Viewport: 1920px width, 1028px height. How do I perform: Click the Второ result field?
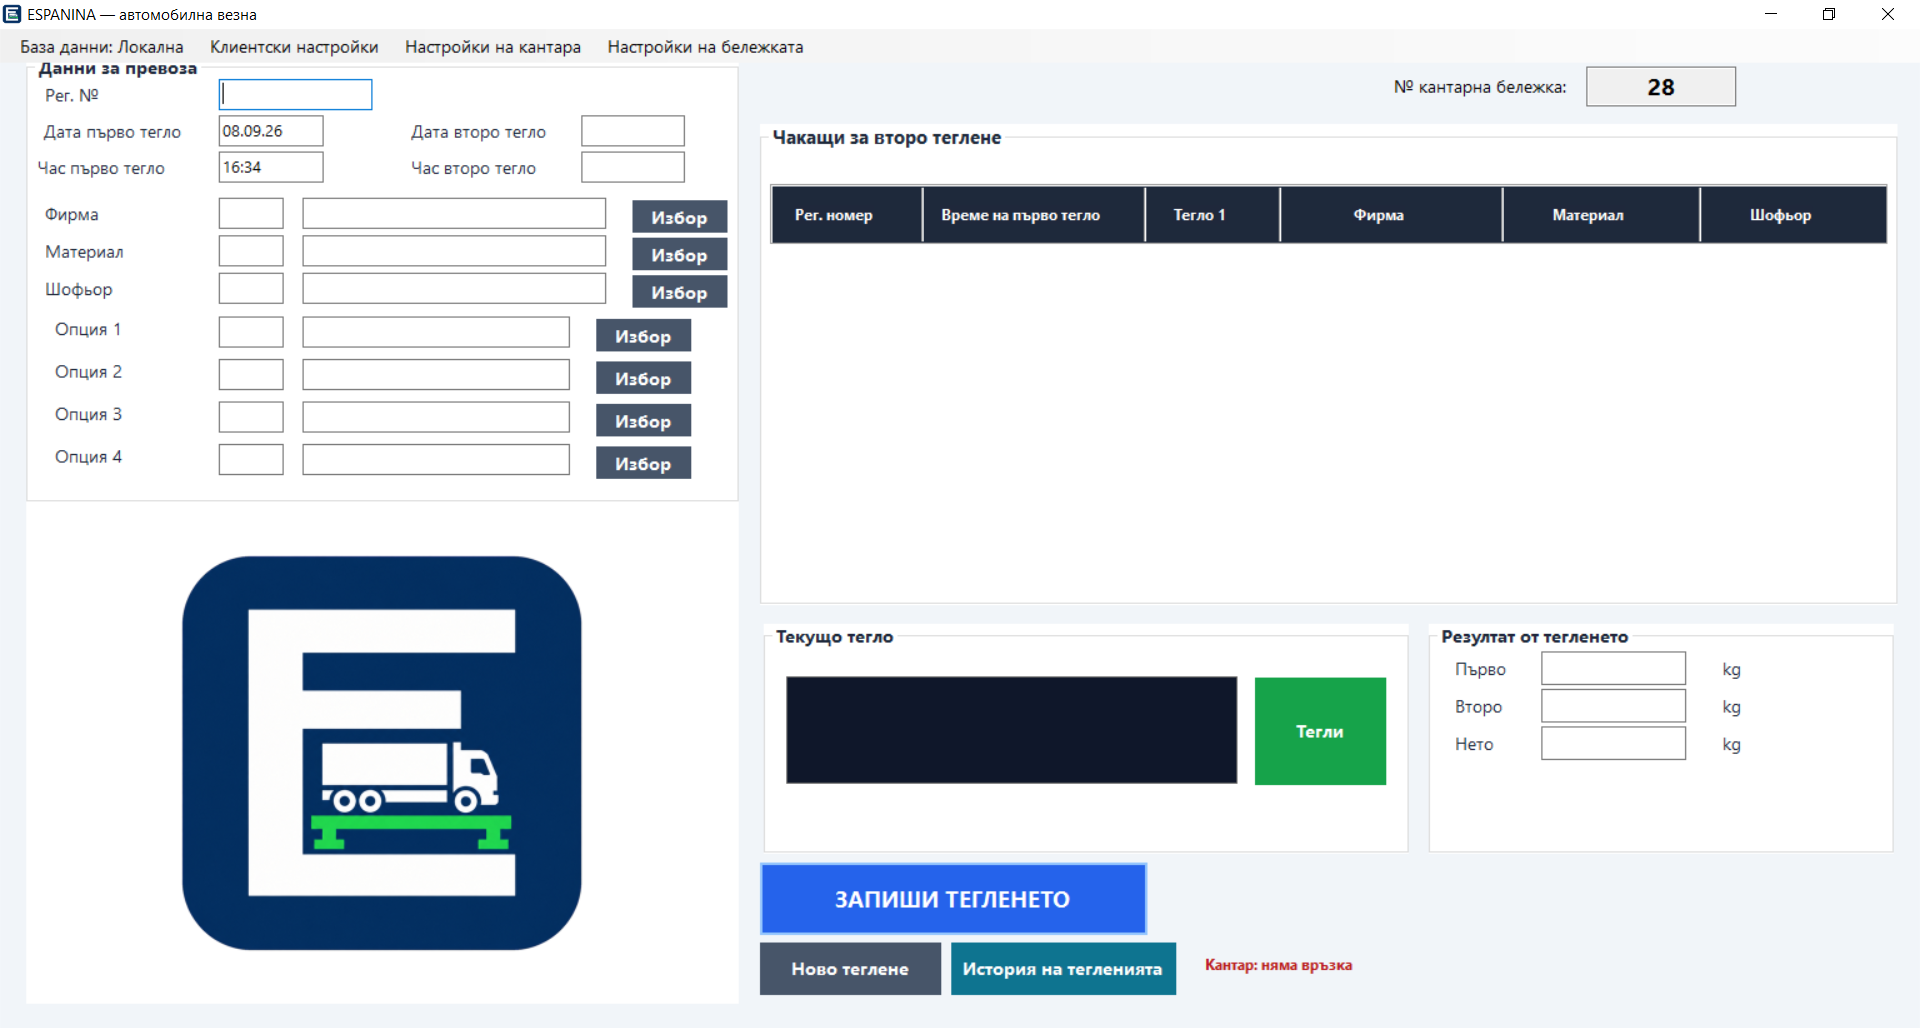1613,706
